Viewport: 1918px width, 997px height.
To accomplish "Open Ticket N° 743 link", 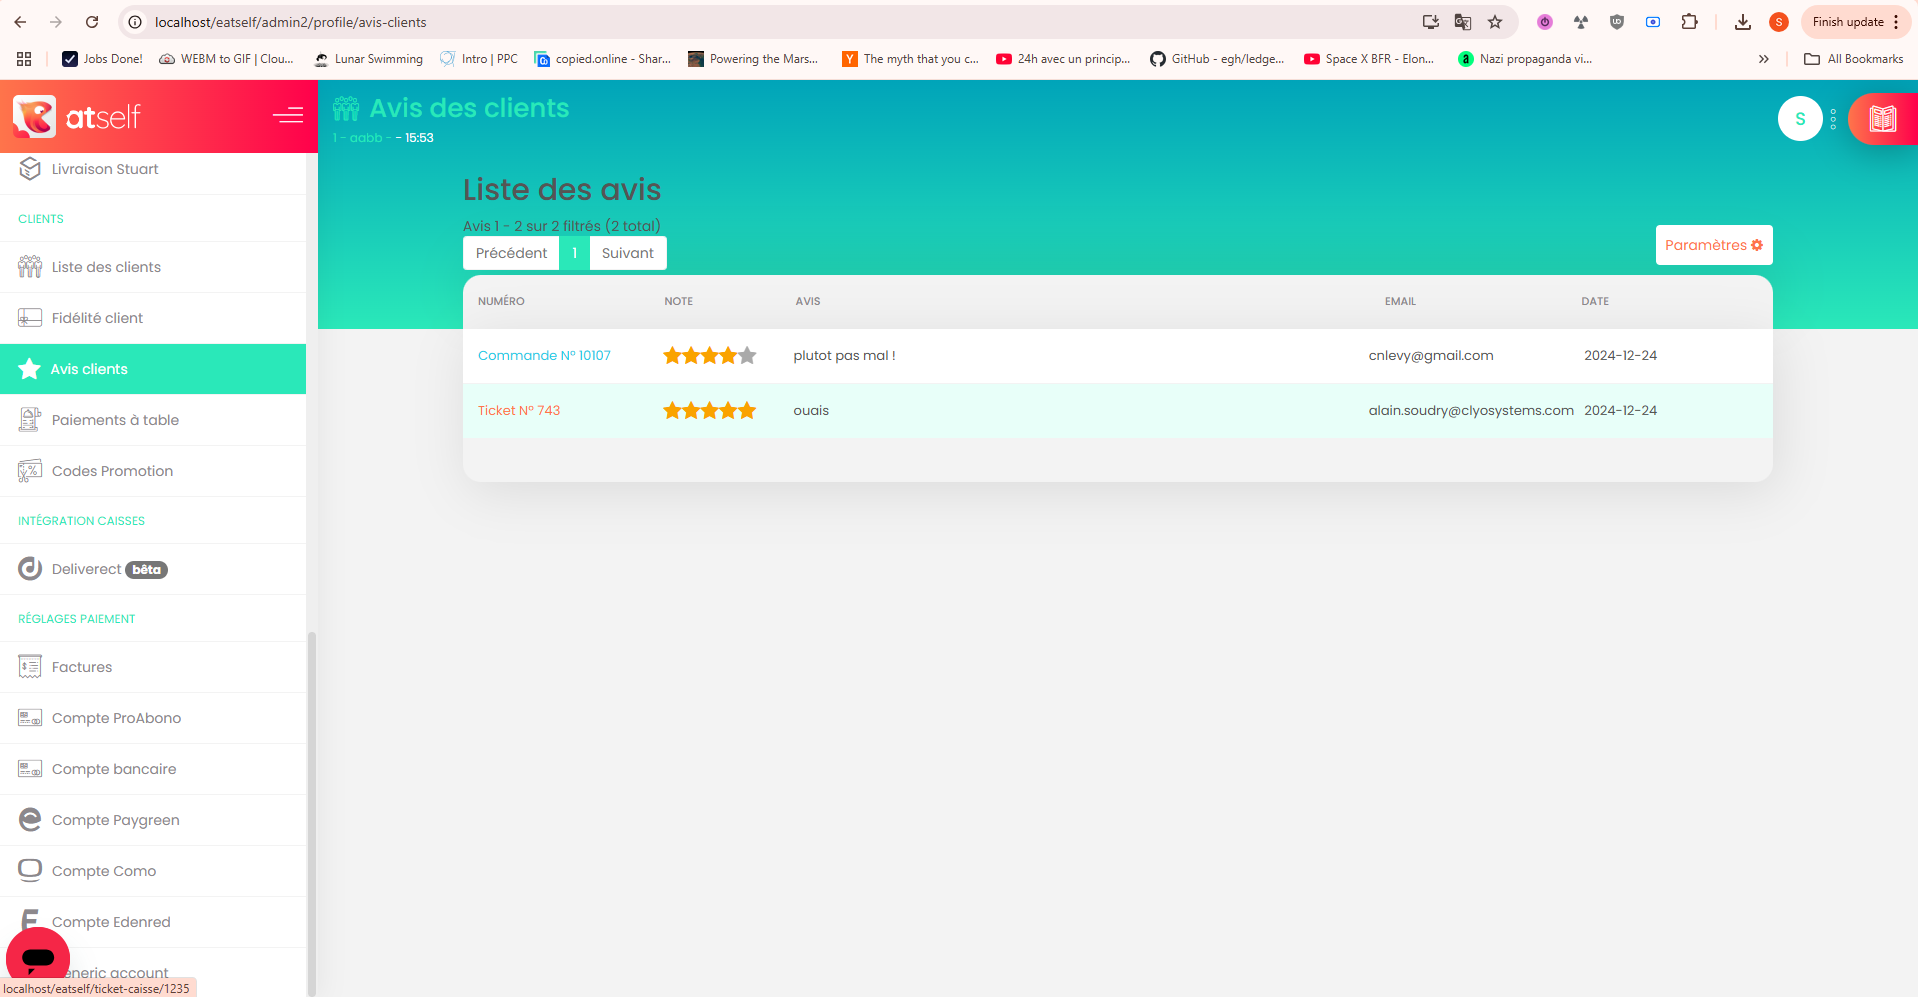I will 519,410.
